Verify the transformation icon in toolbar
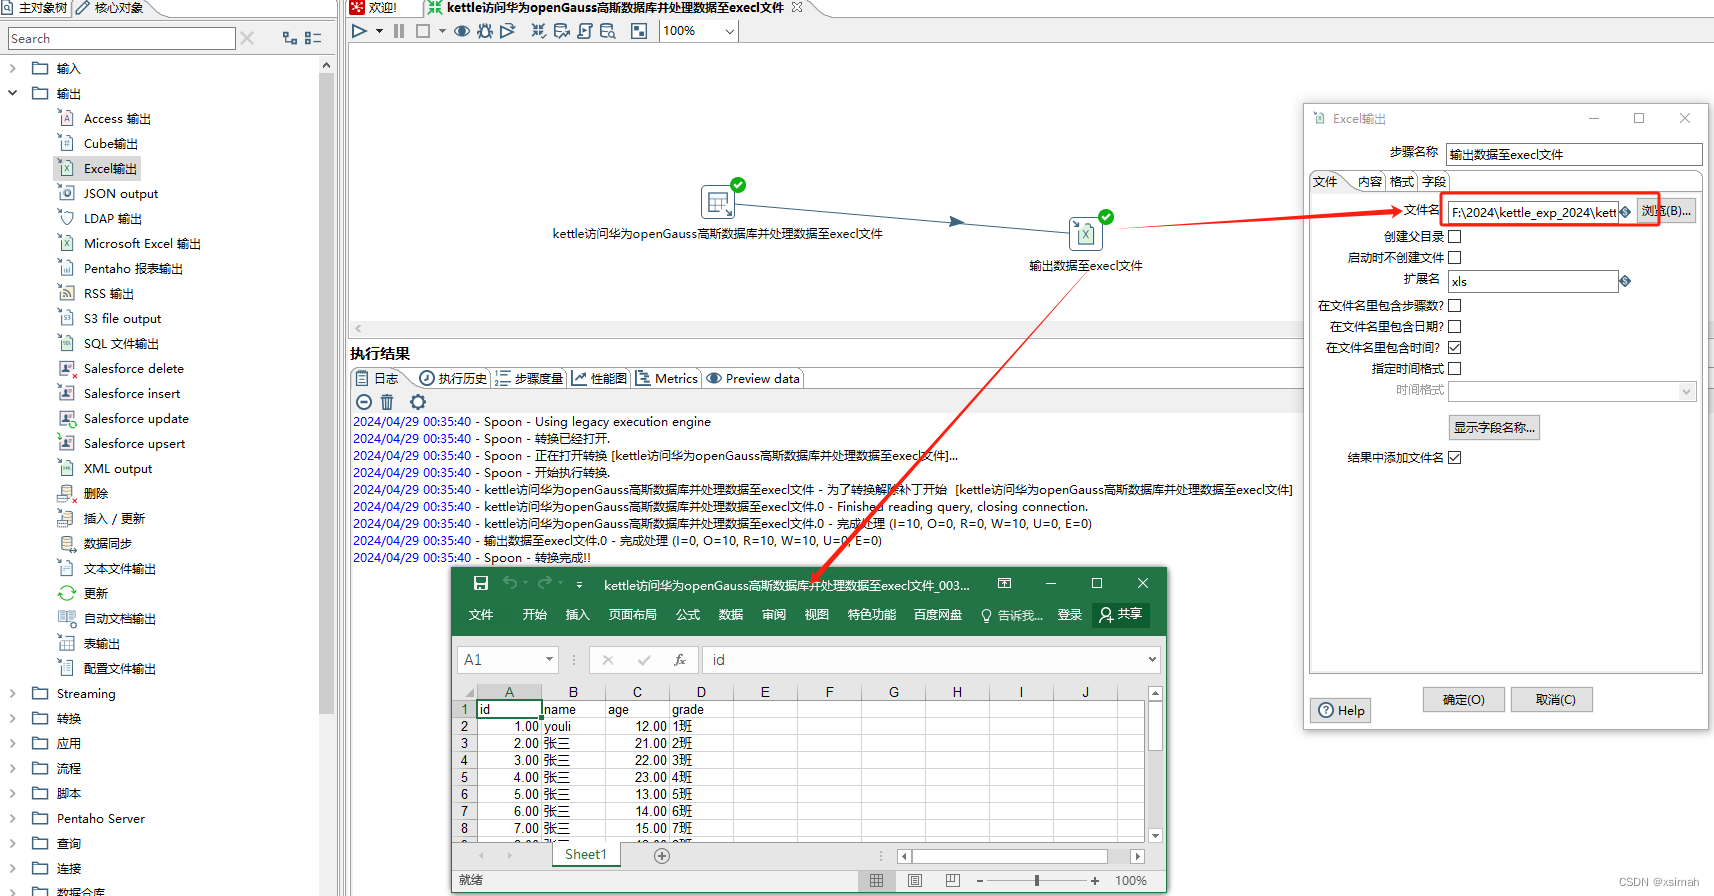The image size is (1714, 896). tap(539, 31)
